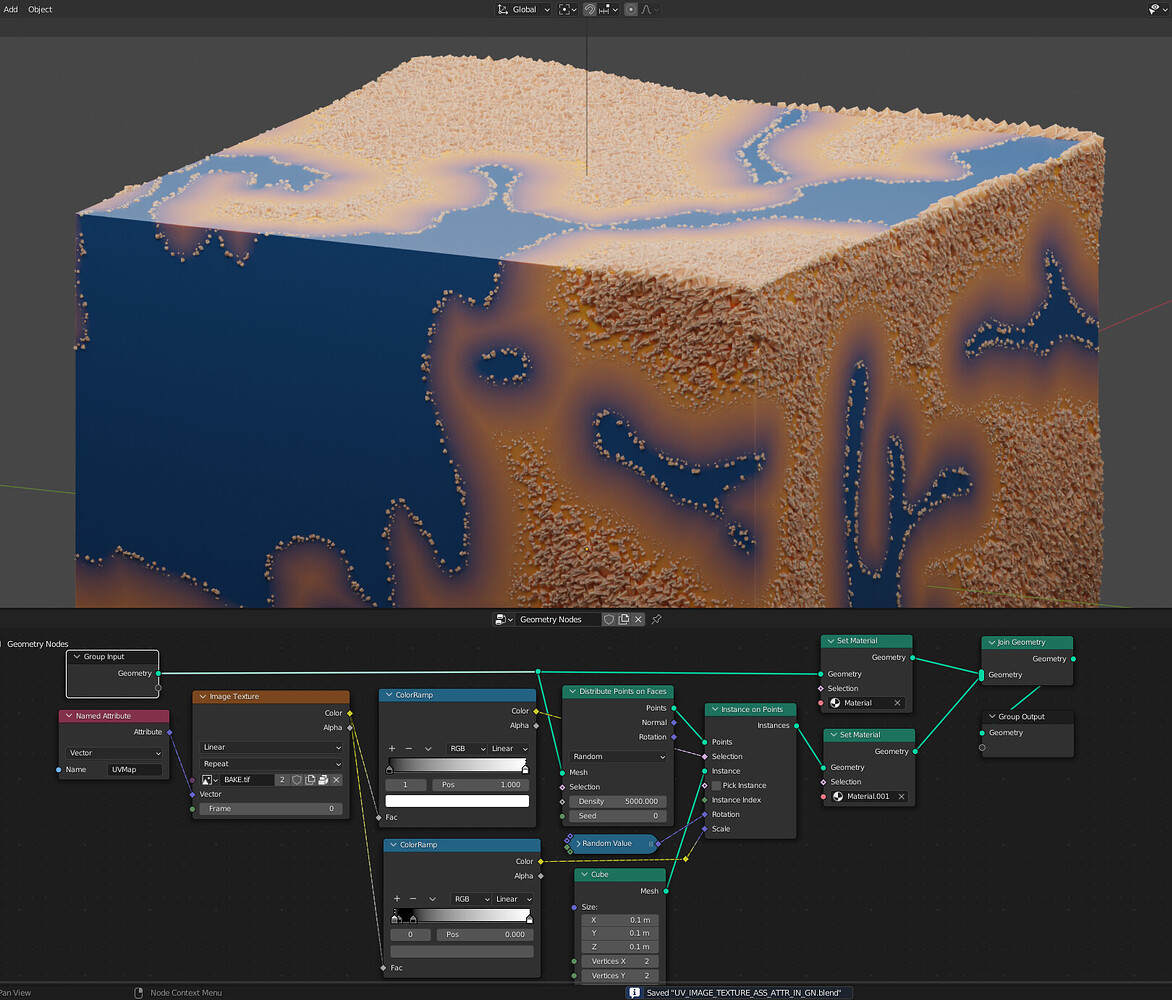Screen dimensions: 1172x1000
Task: Click the Density 5000.000 field
Action: pos(618,801)
